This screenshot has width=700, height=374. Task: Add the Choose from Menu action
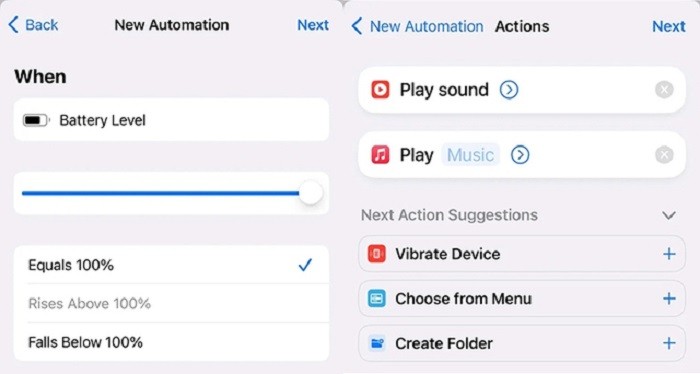[x=669, y=299]
